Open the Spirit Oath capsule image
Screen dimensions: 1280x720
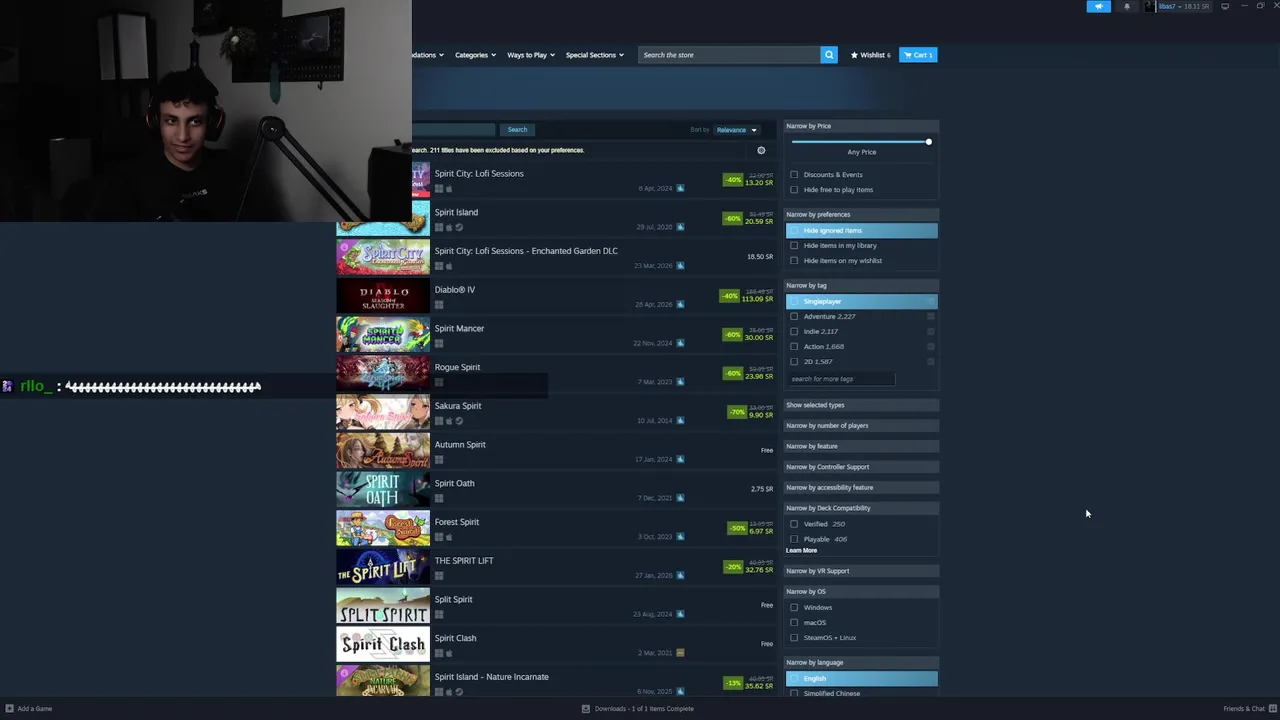click(383, 489)
